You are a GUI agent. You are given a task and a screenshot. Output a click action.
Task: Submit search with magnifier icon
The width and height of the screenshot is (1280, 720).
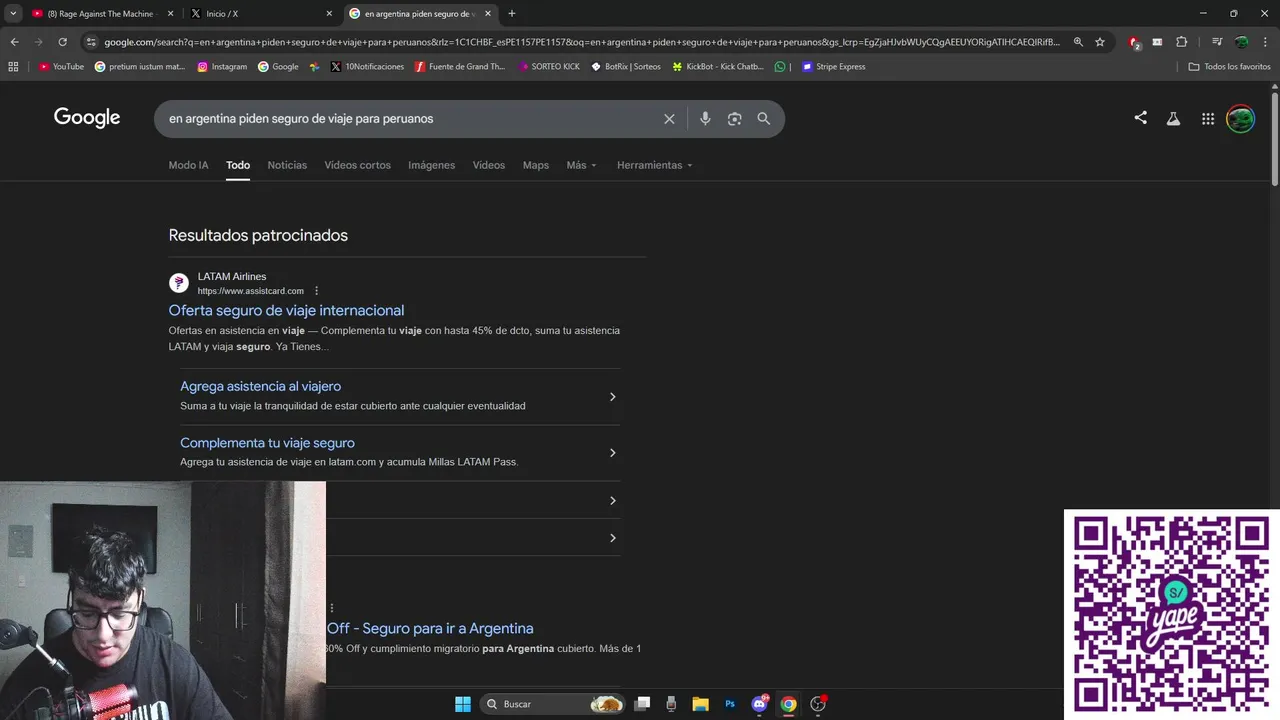point(764,119)
